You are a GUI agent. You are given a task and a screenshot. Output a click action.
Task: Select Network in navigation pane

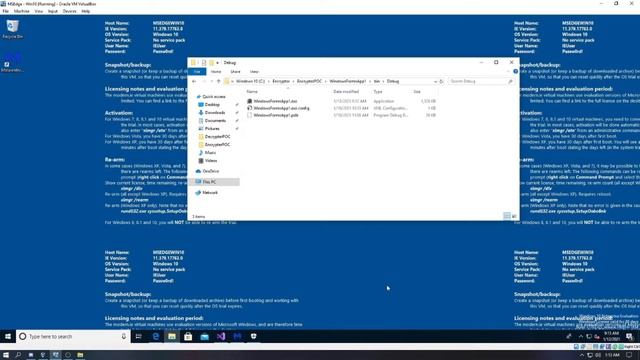click(x=210, y=193)
